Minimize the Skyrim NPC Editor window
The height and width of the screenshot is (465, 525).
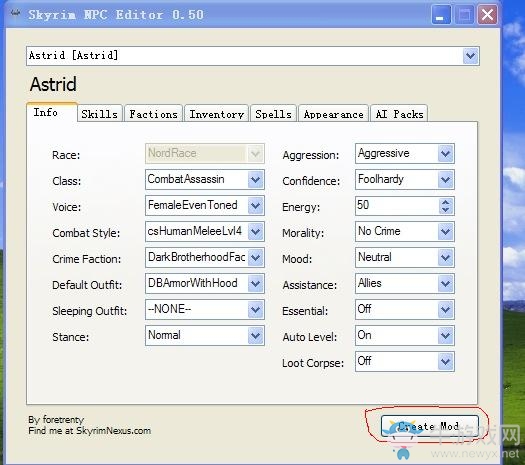(x=441, y=15)
